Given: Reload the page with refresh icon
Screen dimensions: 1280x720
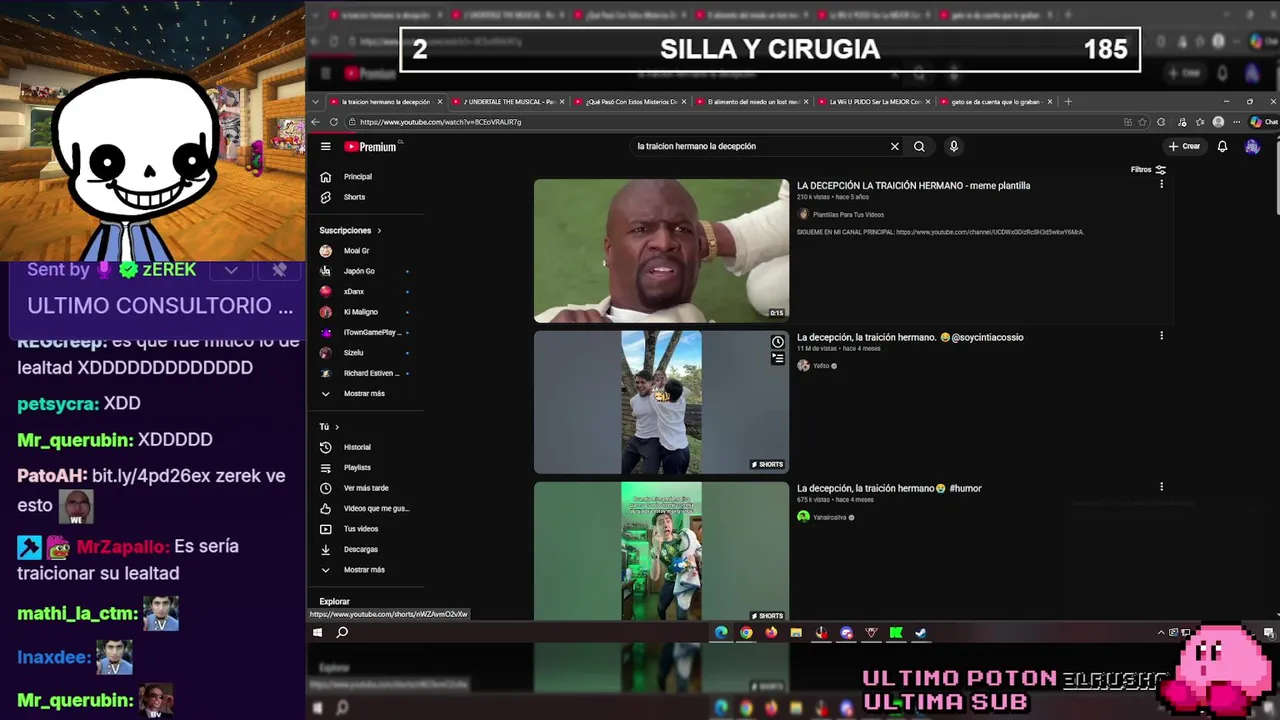Looking at the screenshot, I should point(334,122).
